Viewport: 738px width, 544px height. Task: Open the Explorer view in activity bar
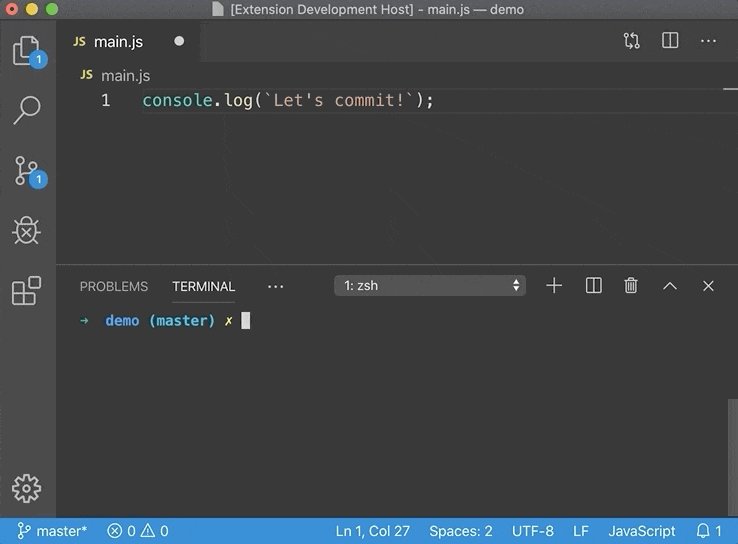(x=27, y=51)
